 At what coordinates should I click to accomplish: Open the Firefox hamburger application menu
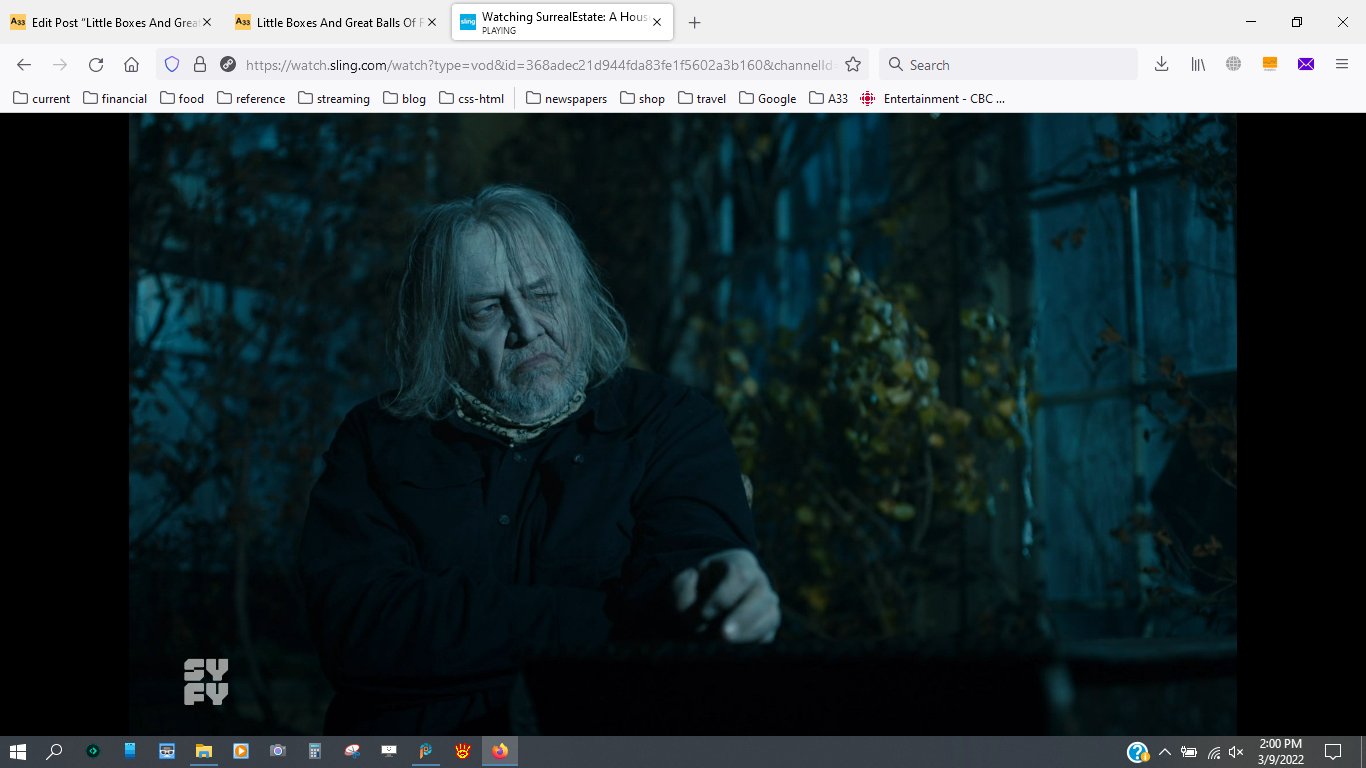coord(1342,65)
